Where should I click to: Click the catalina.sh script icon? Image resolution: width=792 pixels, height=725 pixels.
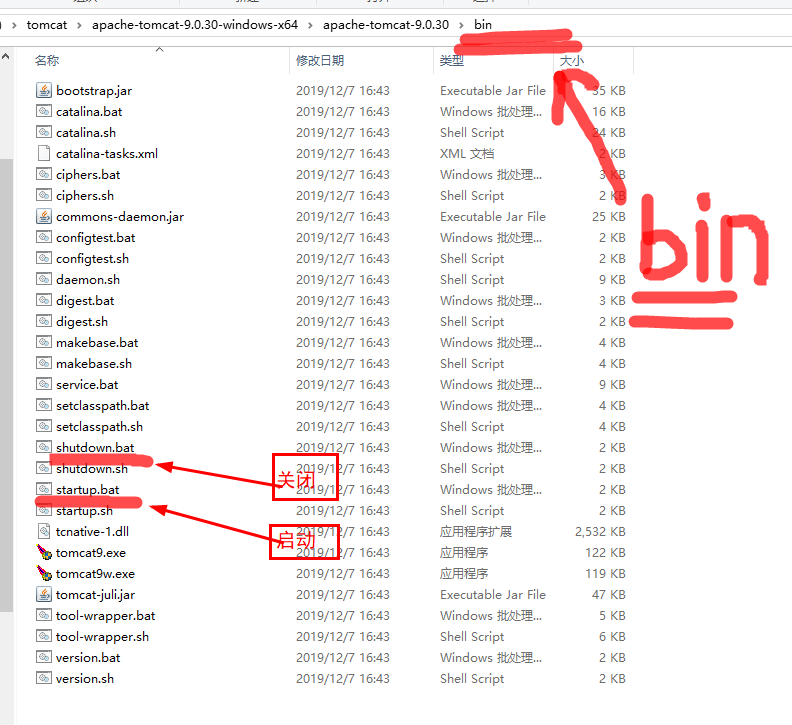[x=44, y=132]
